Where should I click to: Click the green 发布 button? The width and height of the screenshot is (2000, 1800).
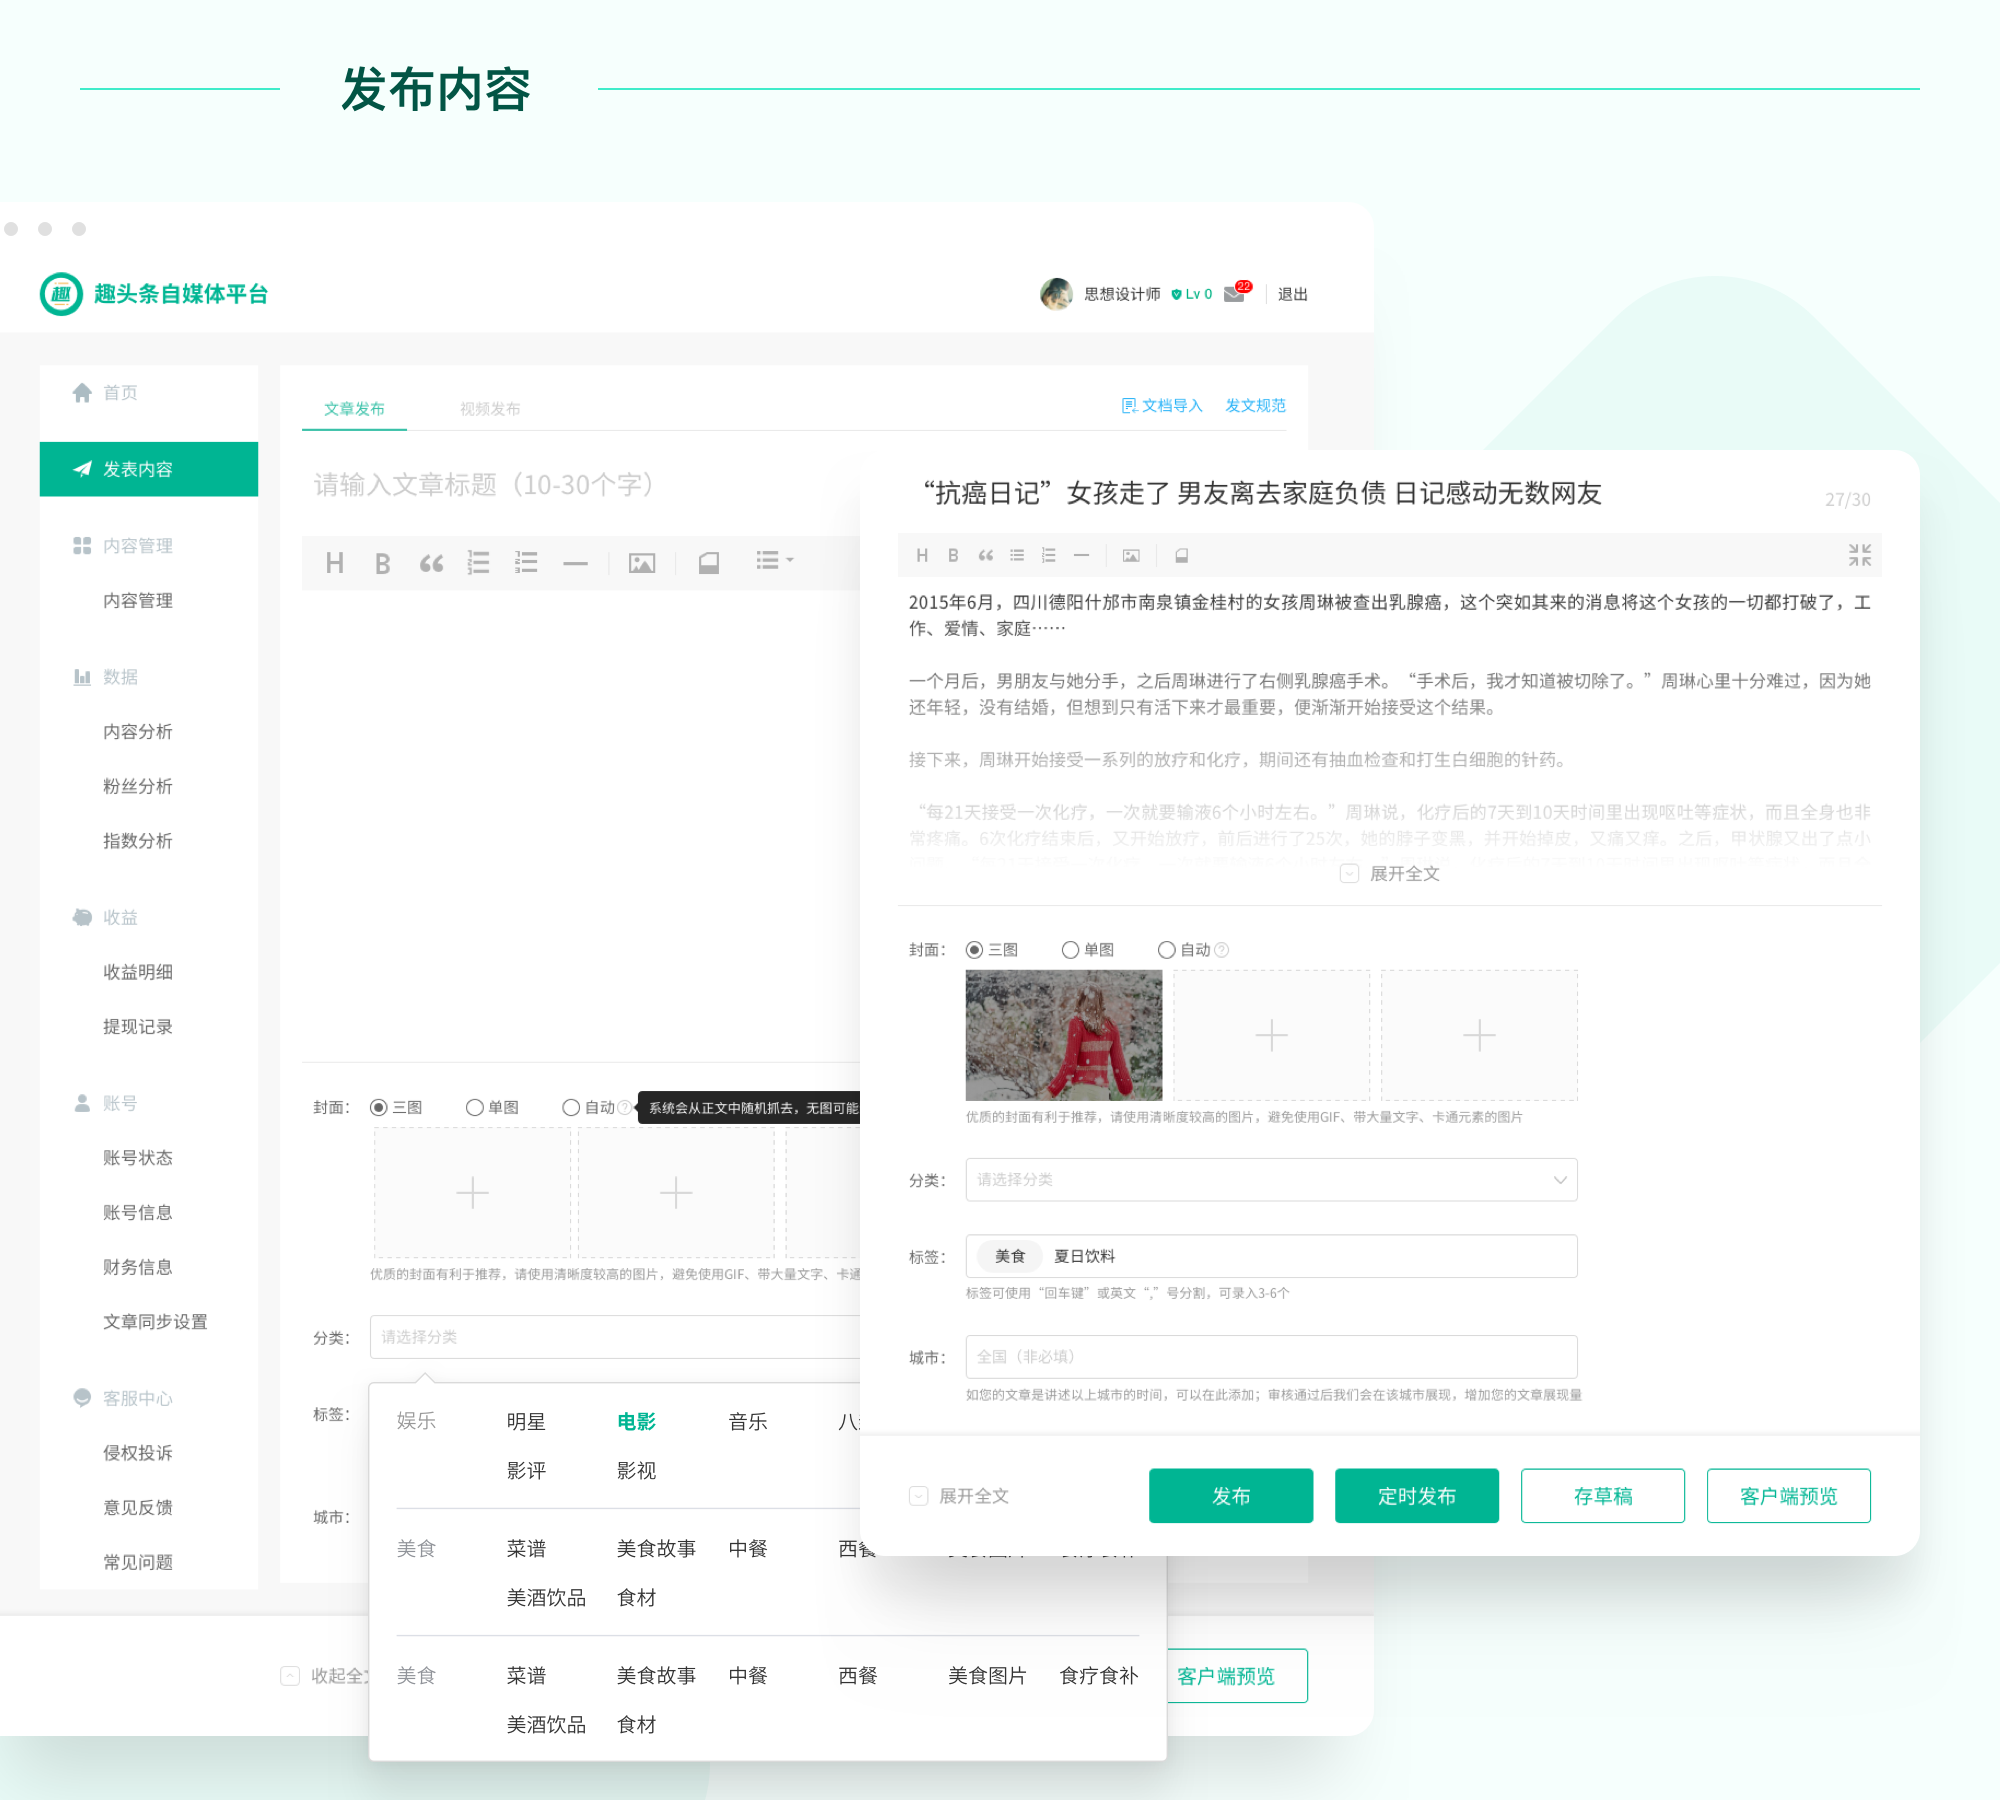(1231, 1496)
